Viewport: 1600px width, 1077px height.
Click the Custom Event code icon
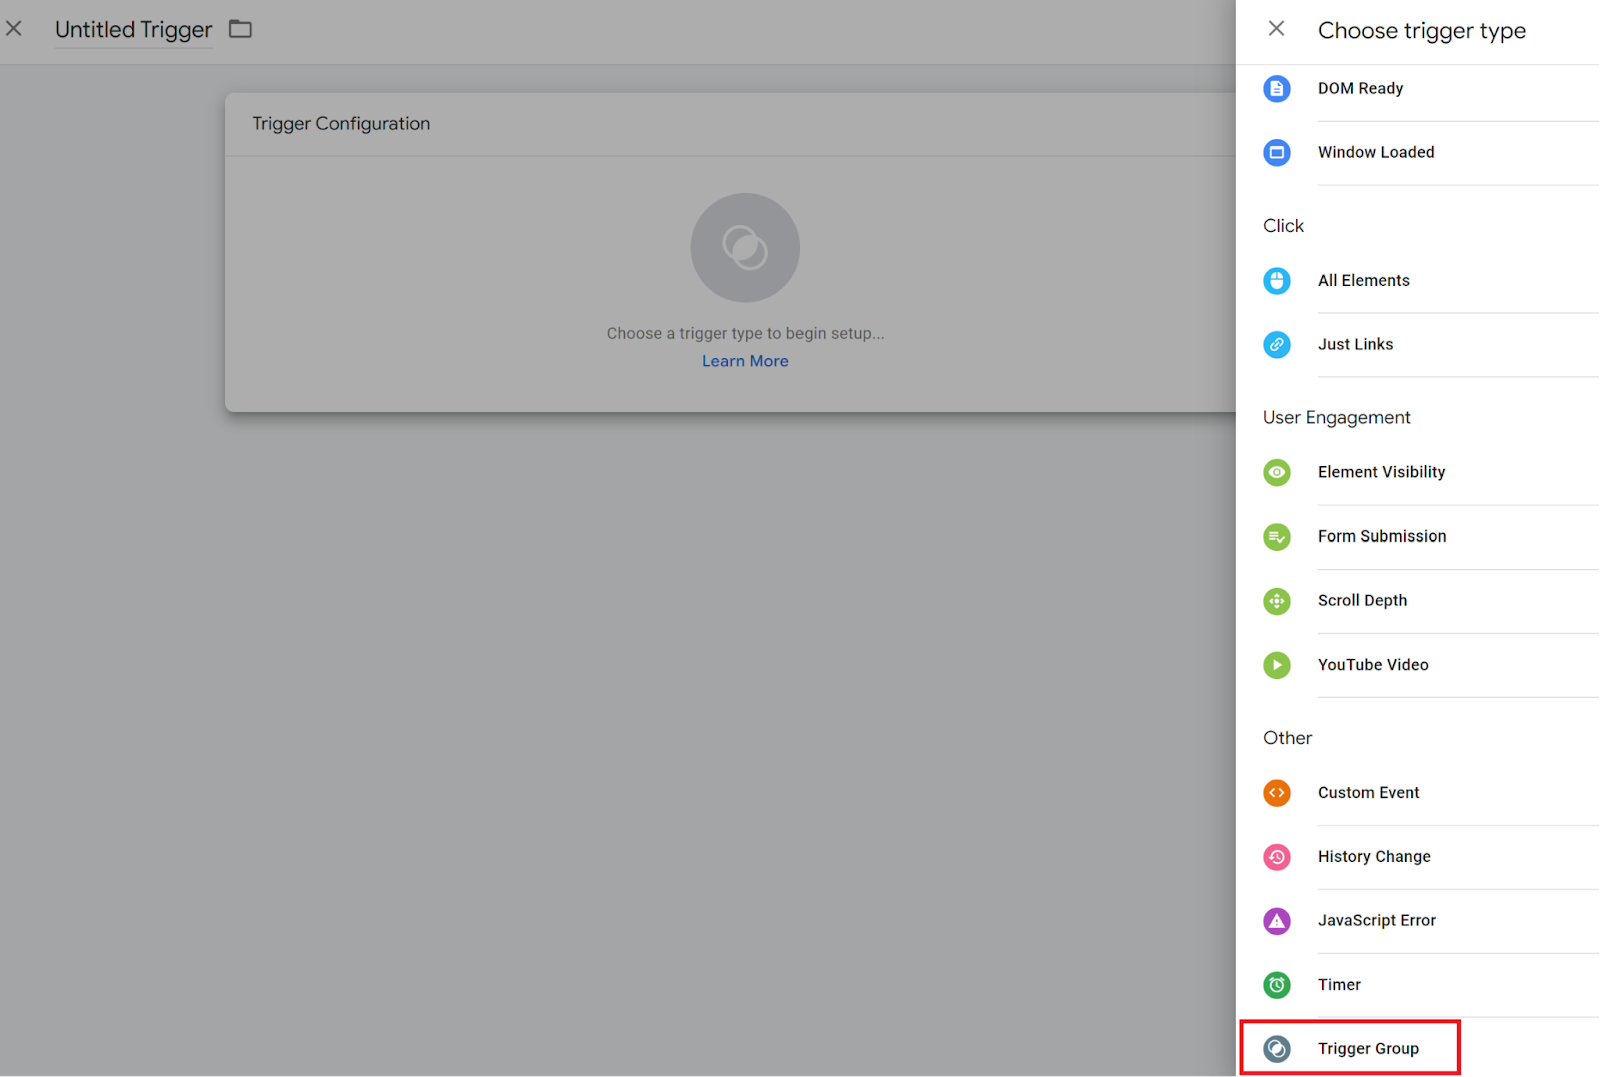tap(1276, 793)
